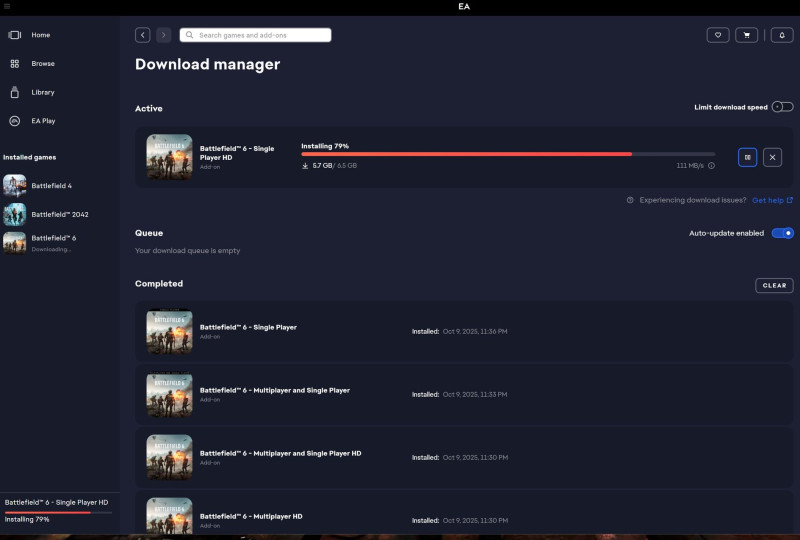
Task: Click the 'Download manager' page title
Action: [208, 64]
